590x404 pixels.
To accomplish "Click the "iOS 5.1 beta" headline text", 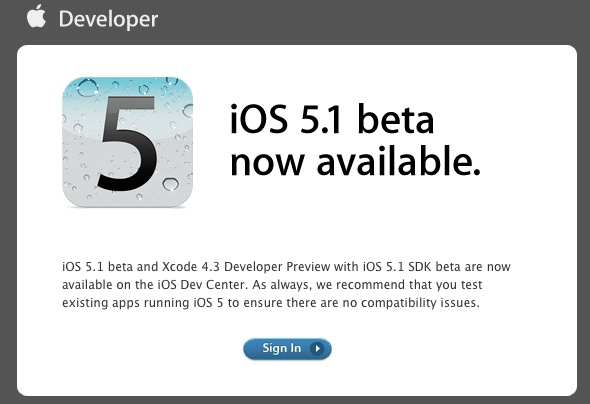I will point(332,119).
